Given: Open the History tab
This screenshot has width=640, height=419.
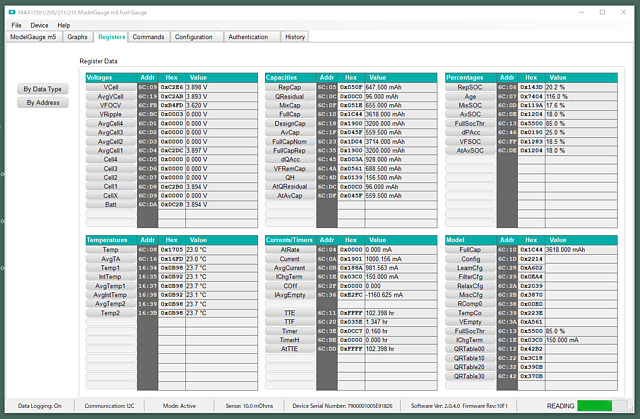Looking at the screenshot, I should point(295,37).
